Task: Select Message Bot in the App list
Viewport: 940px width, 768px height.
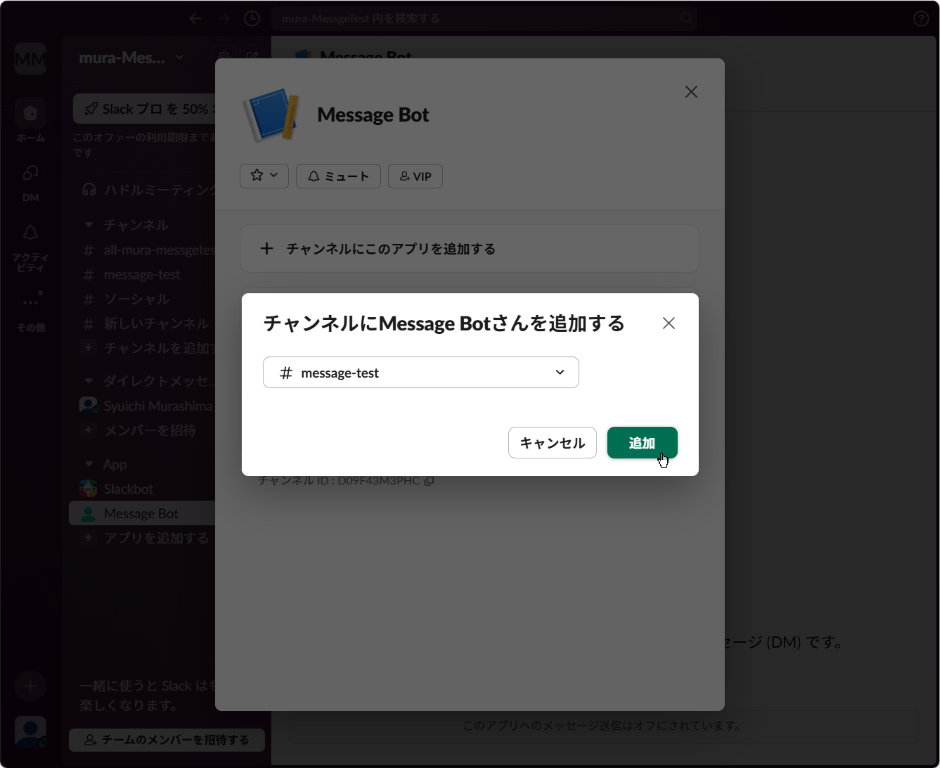Action: pyautogui.click(x=142, y=513)
